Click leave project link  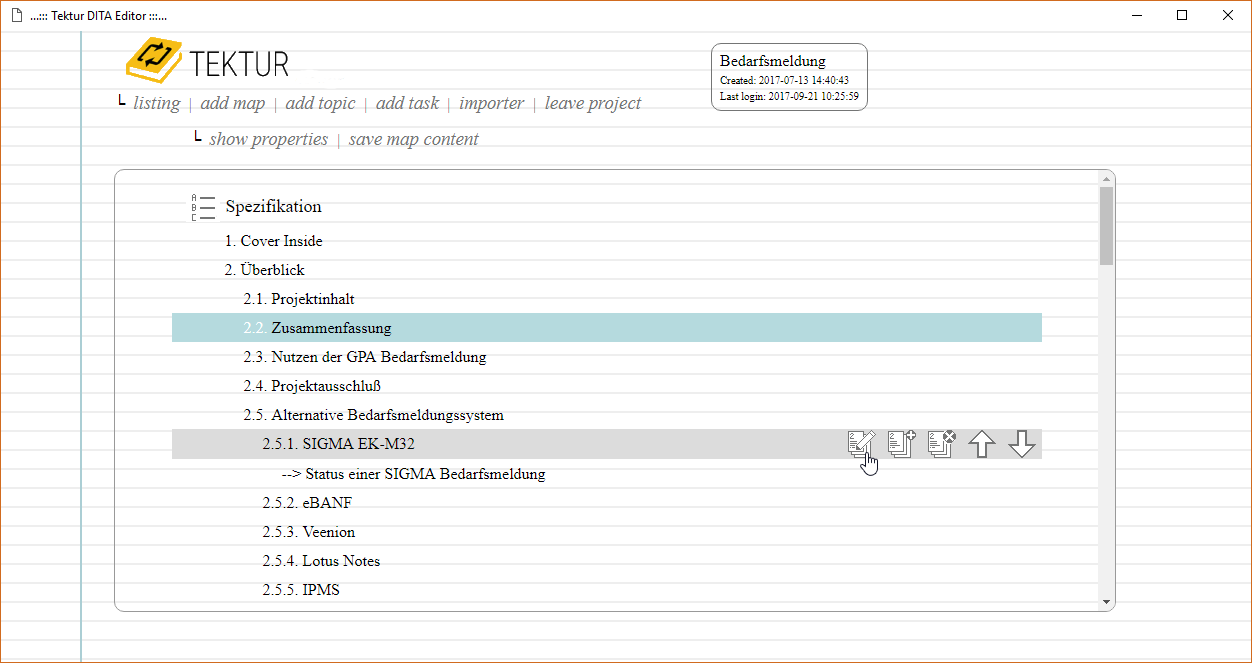(593, 103)
